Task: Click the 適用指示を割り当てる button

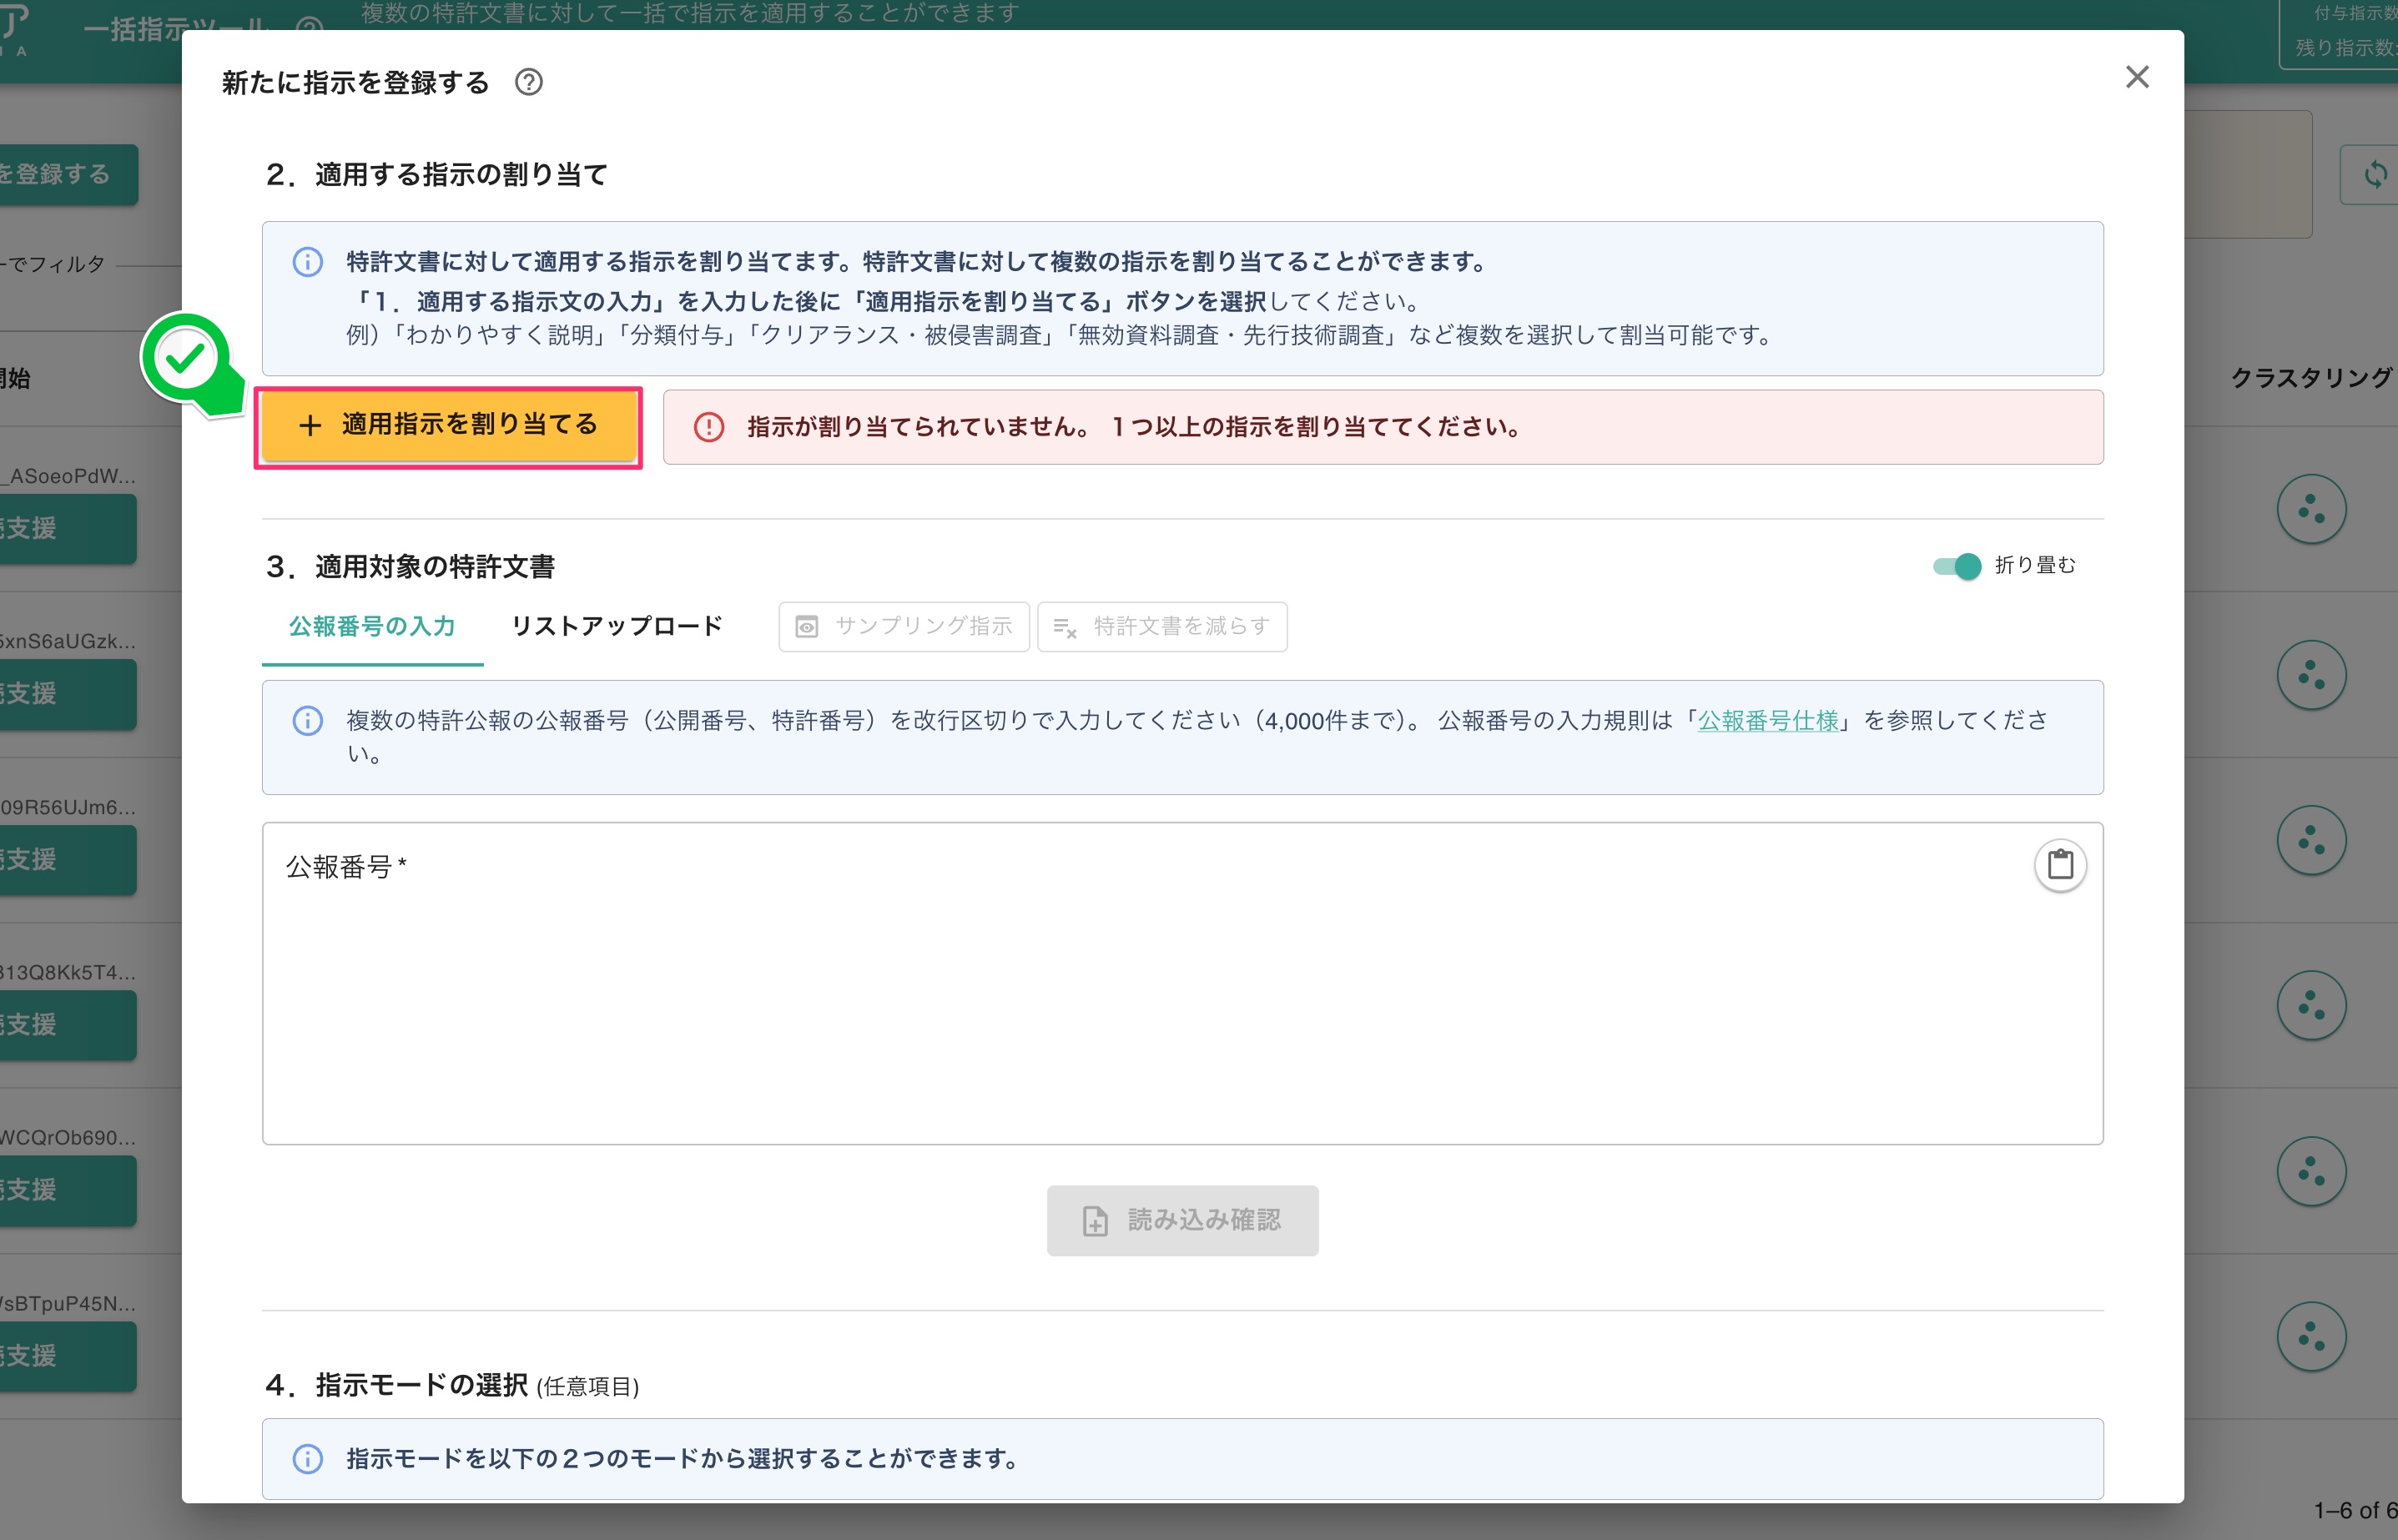Action: 448,426
